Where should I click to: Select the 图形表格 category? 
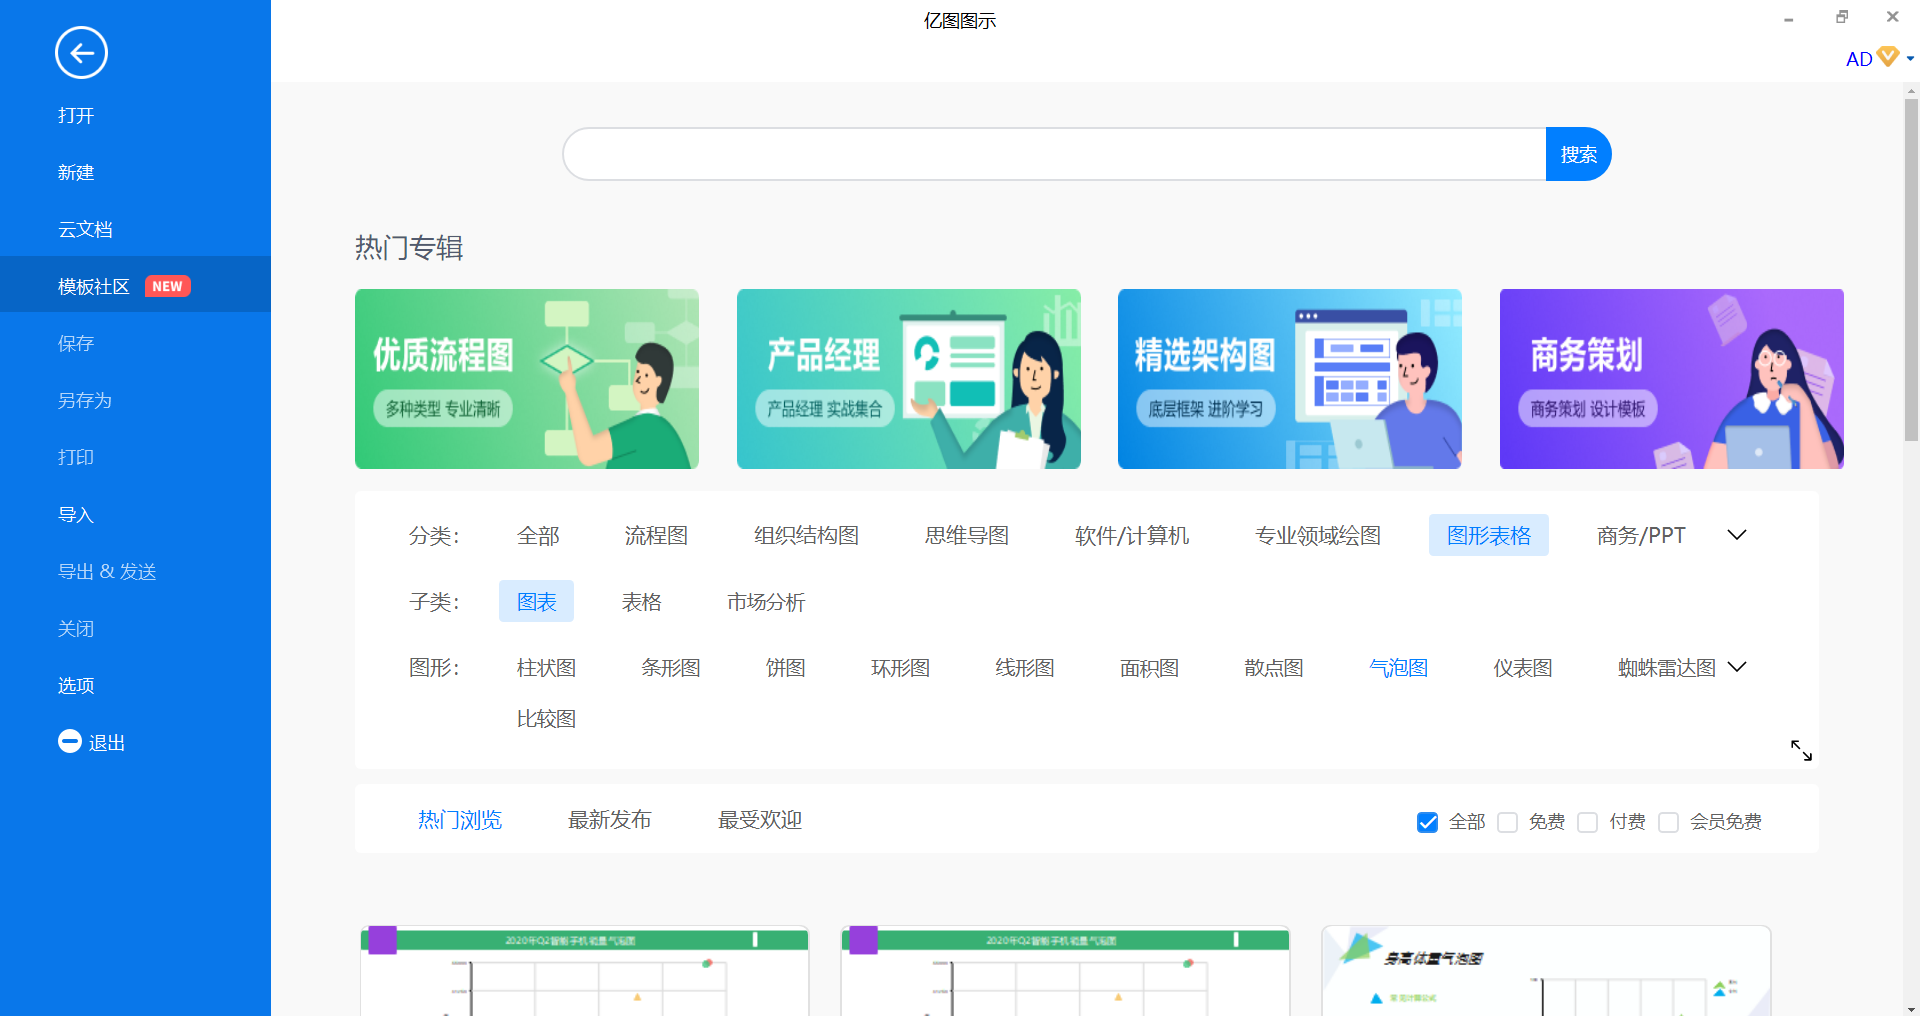point(1489,535)
